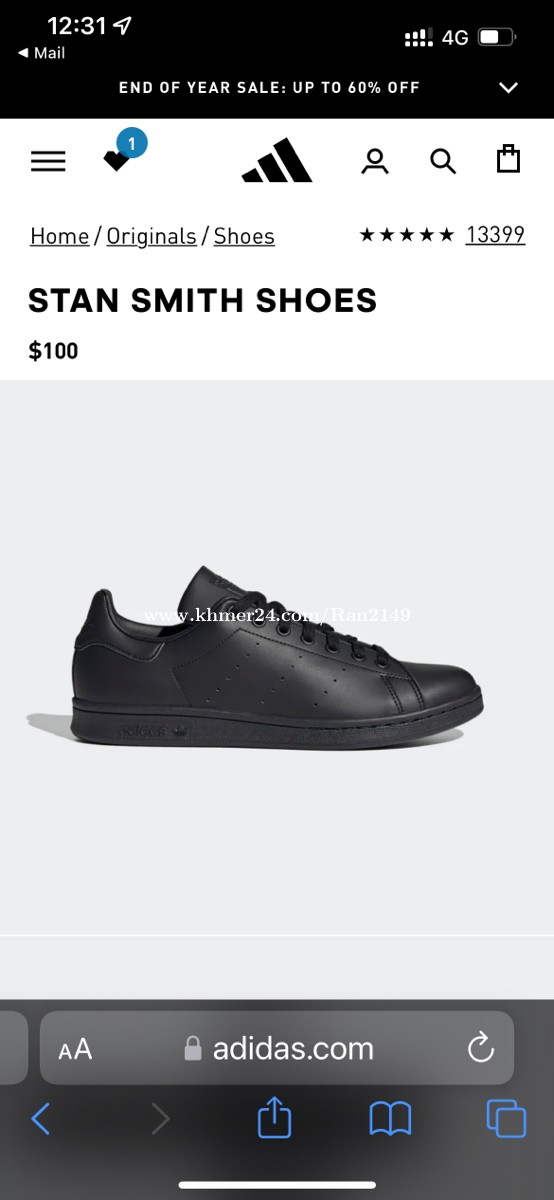Open the AA reader options menu
The height and width of the screenshot is (1200, 554).
click(x=75, y=1049)
